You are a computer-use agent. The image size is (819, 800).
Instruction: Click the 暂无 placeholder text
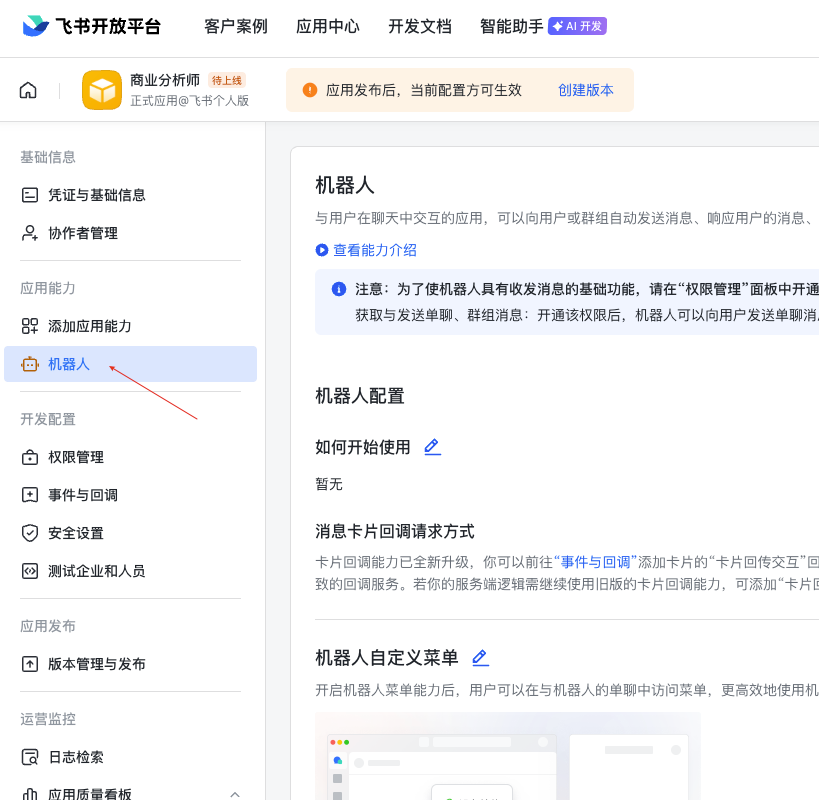(x=329, y=484)
